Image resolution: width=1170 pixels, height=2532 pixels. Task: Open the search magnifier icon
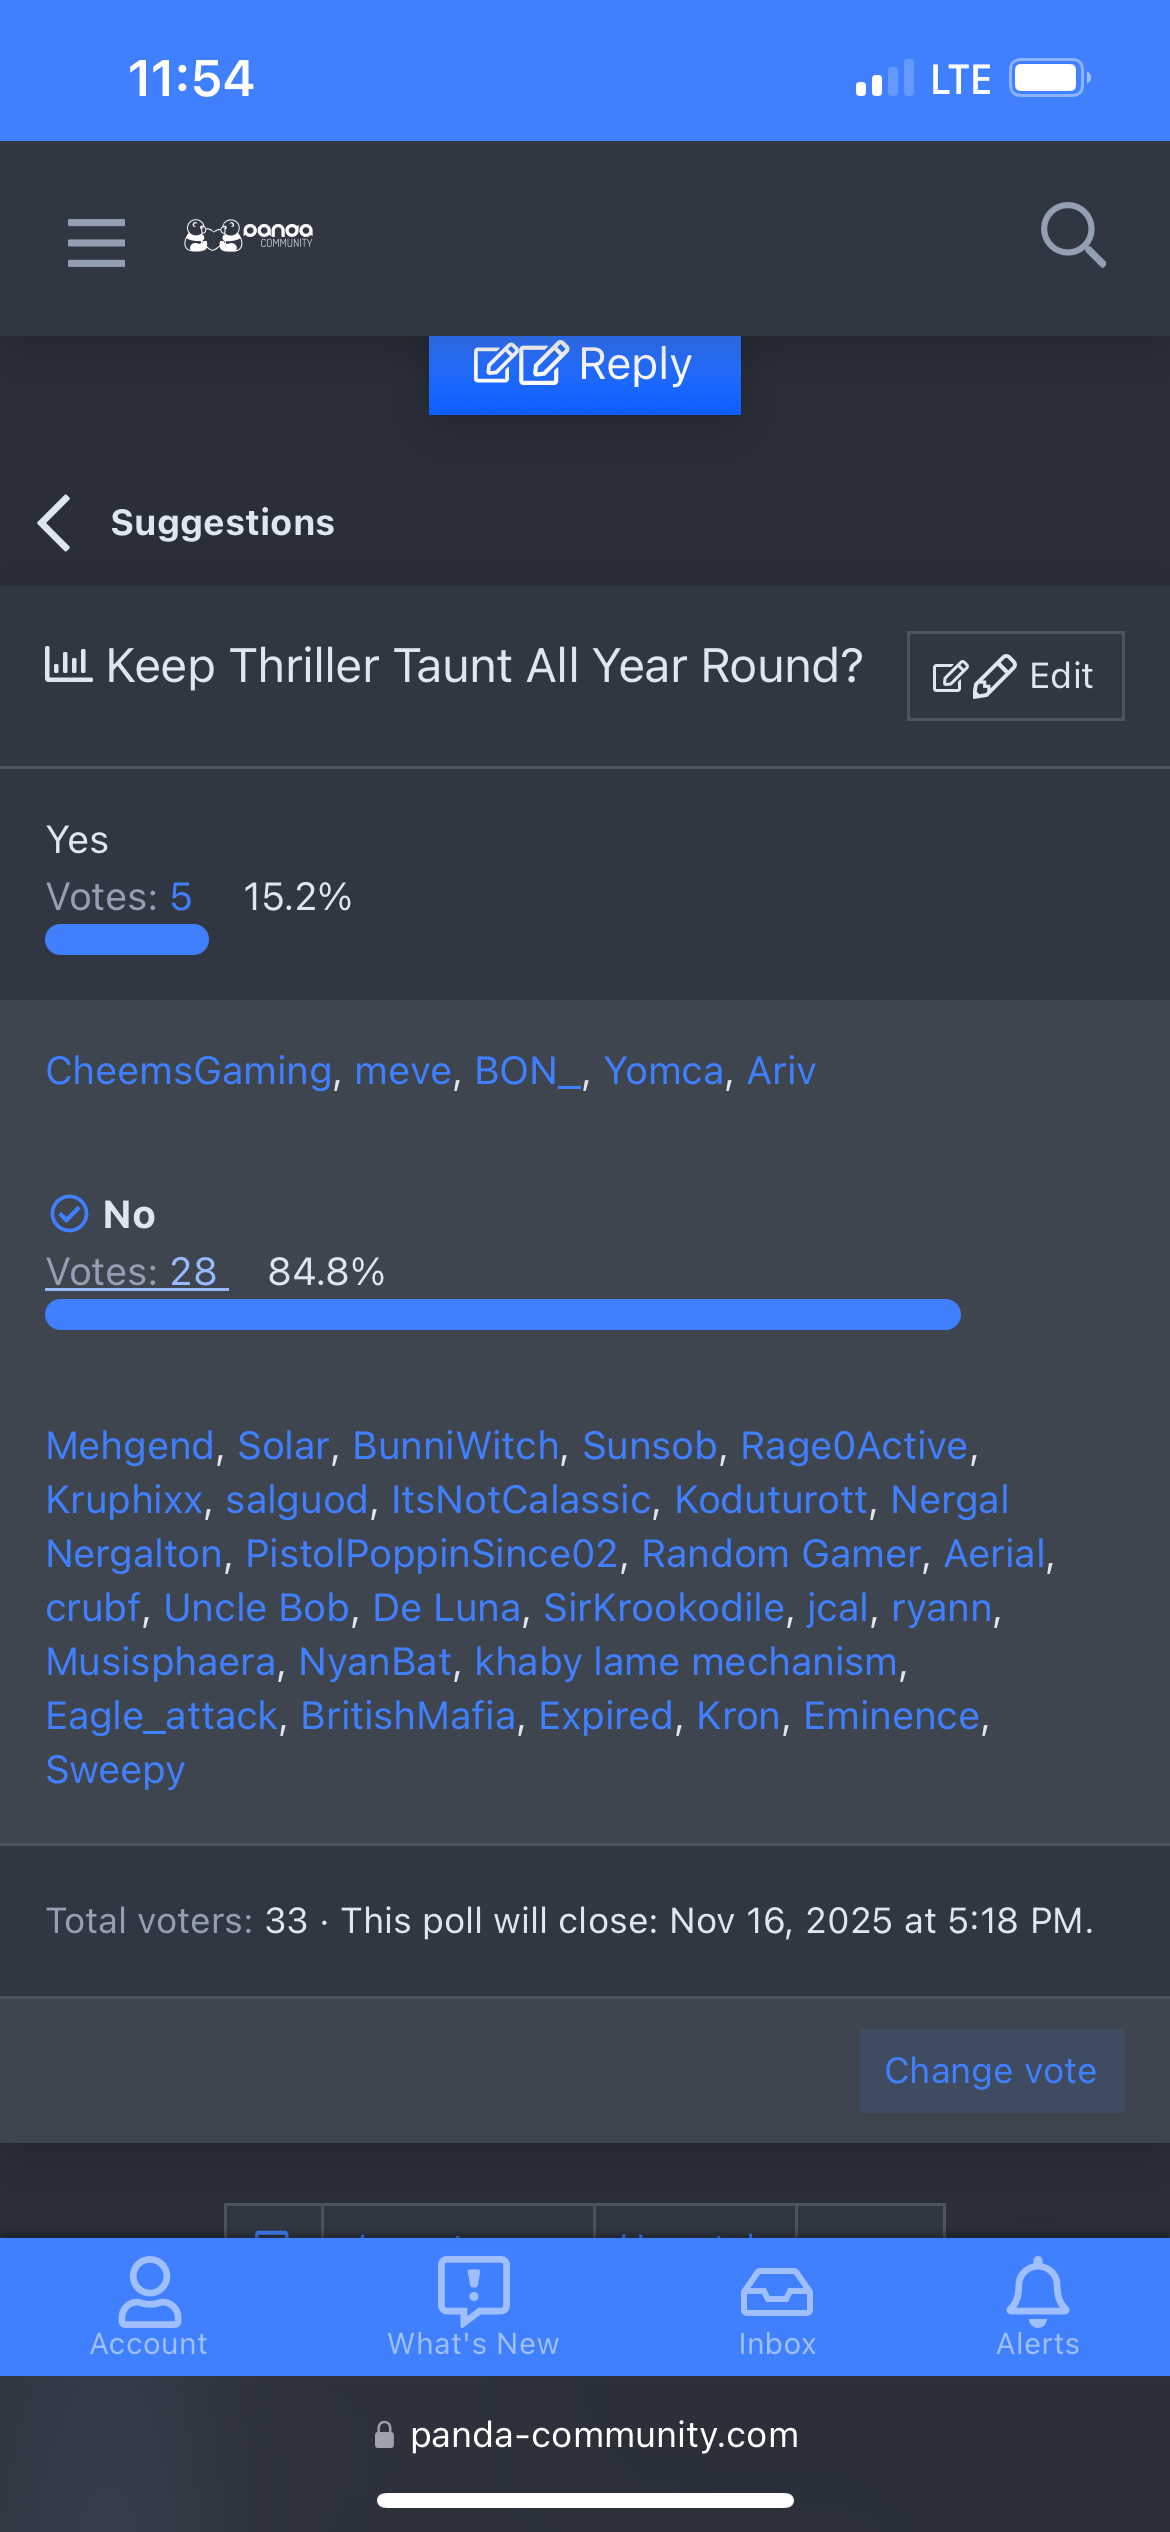coord(1072,236)
